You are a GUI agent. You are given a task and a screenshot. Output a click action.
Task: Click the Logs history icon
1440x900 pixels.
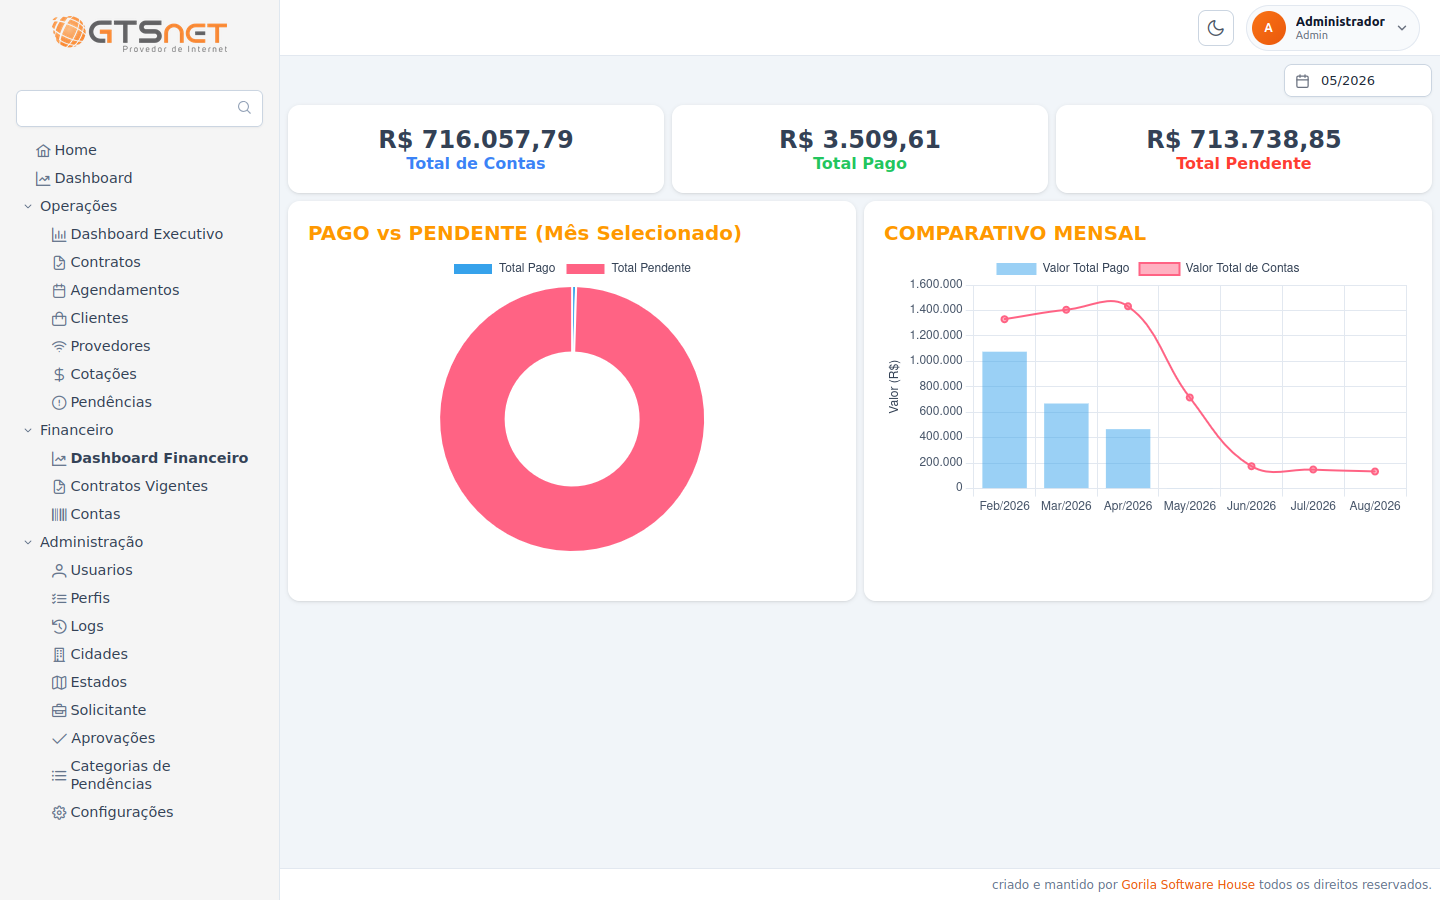tap(59, 627)
